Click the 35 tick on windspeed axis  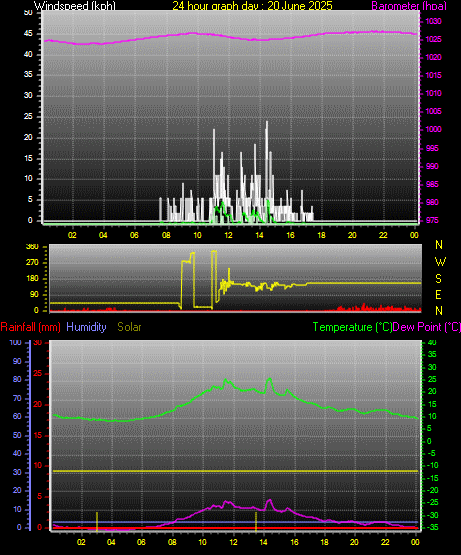(x=28, y=75)
